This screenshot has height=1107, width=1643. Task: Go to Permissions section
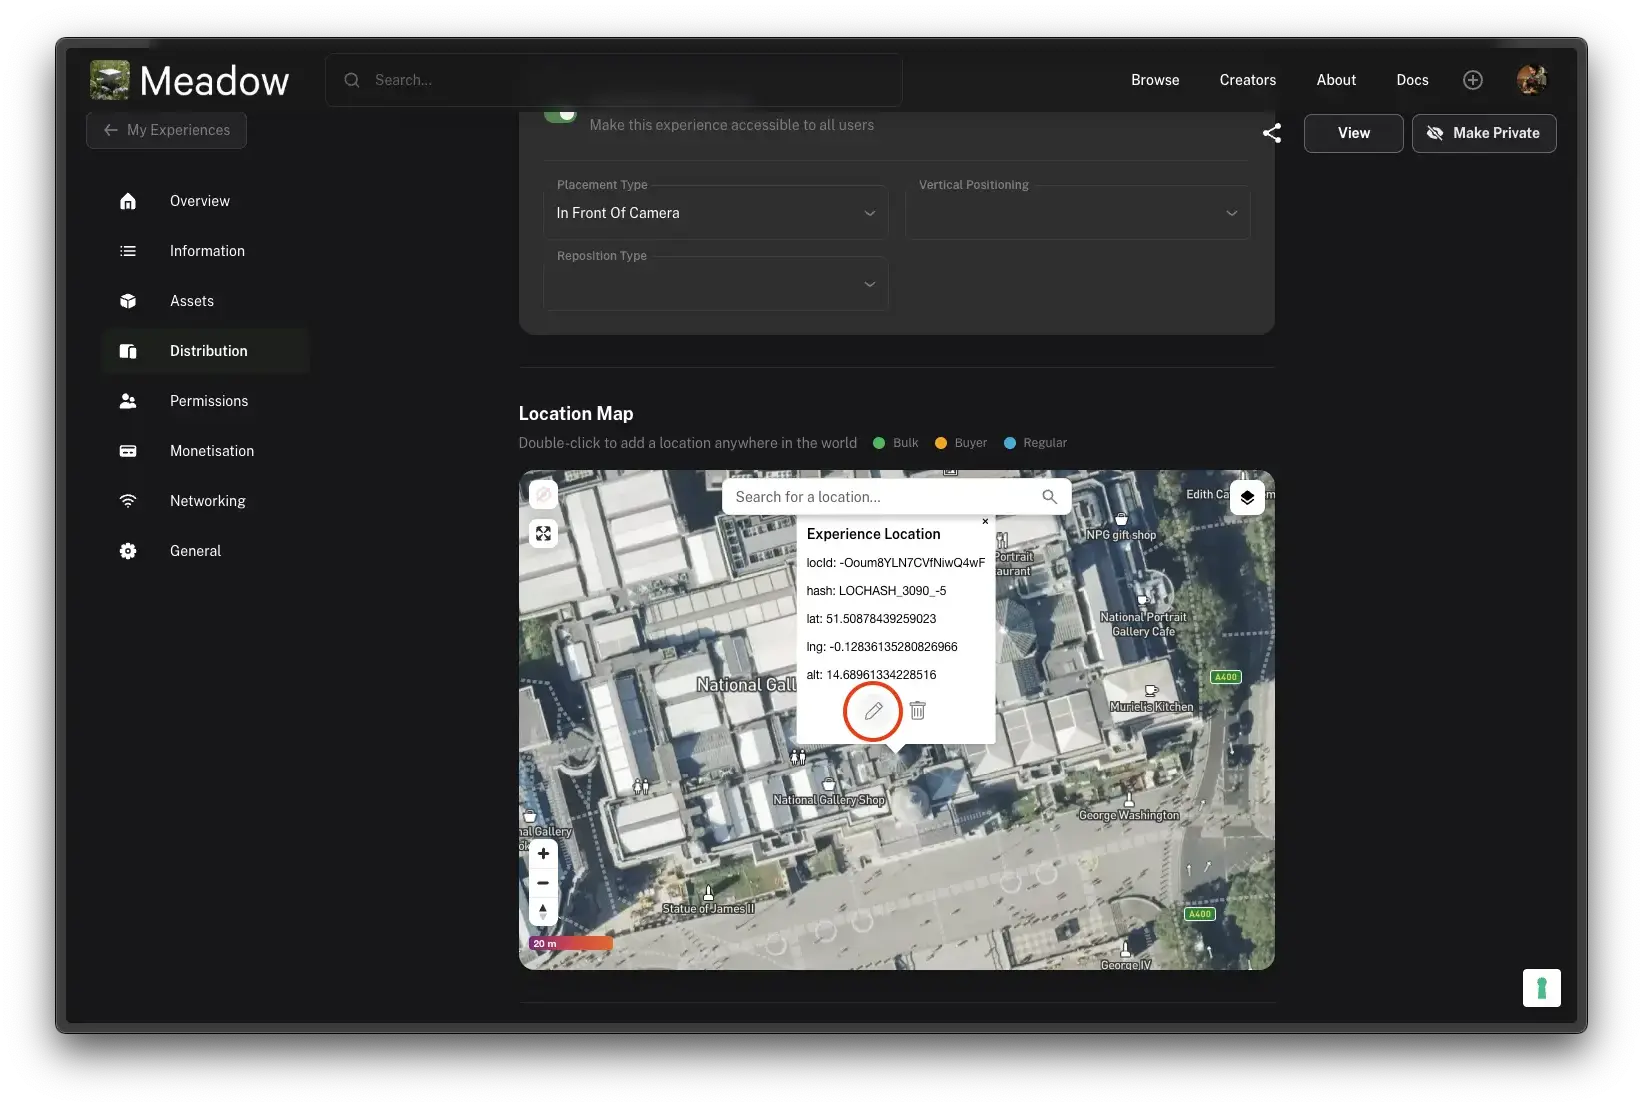pos(208,401)
